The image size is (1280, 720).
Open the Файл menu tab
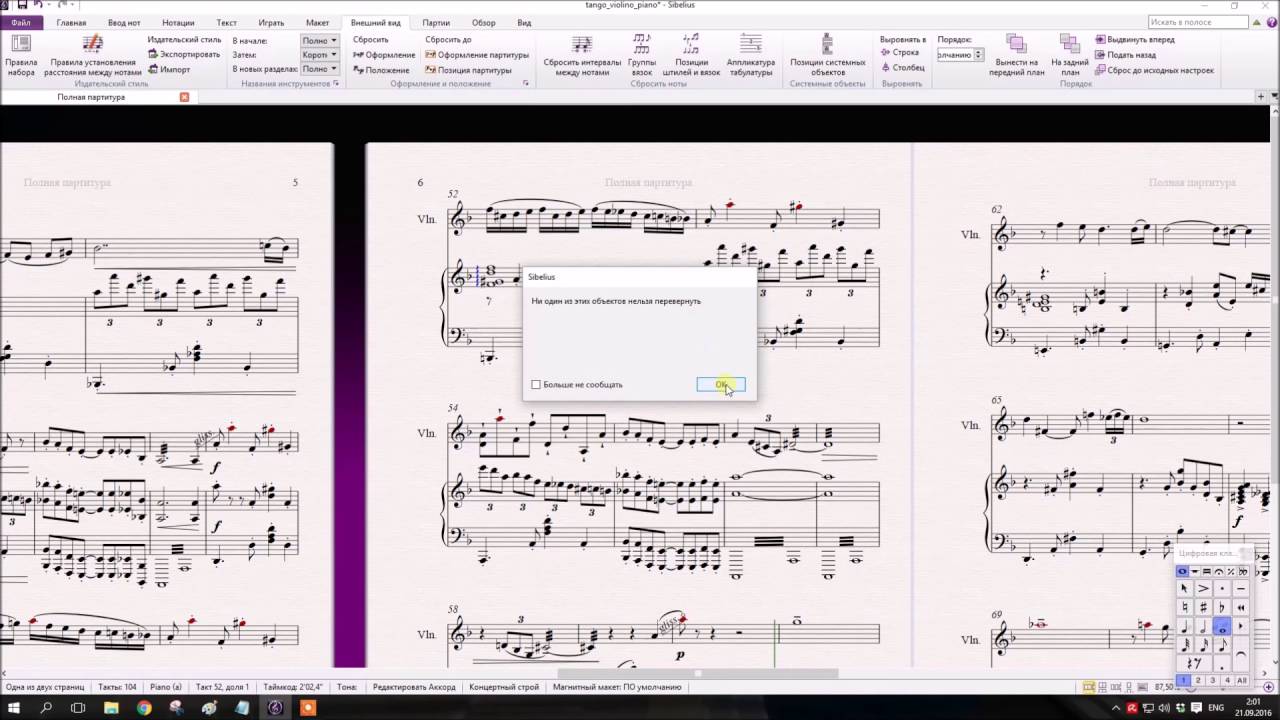click(x=21, y=22)
